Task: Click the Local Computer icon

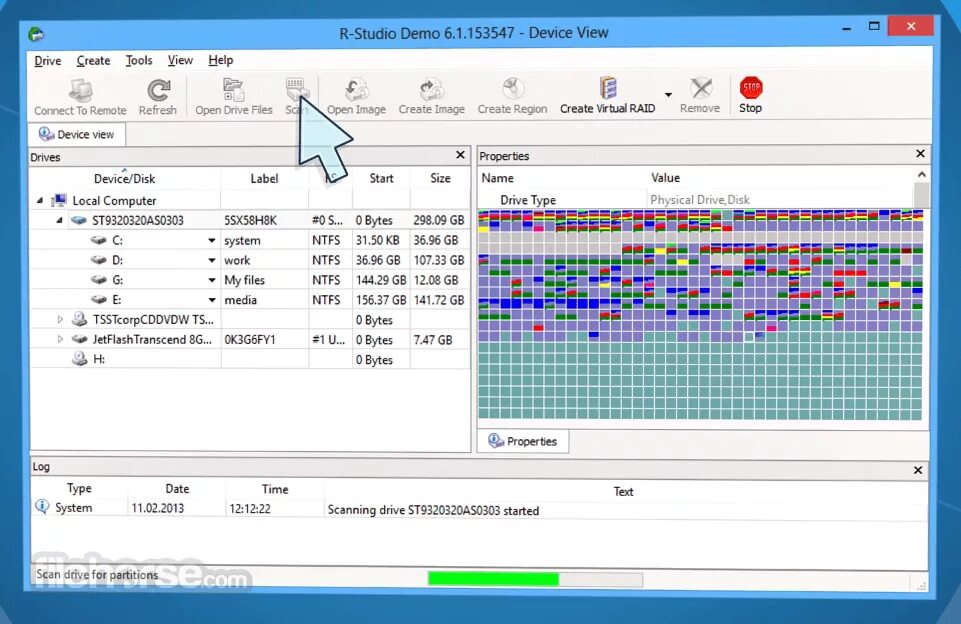Action: (x=59, y=200)
